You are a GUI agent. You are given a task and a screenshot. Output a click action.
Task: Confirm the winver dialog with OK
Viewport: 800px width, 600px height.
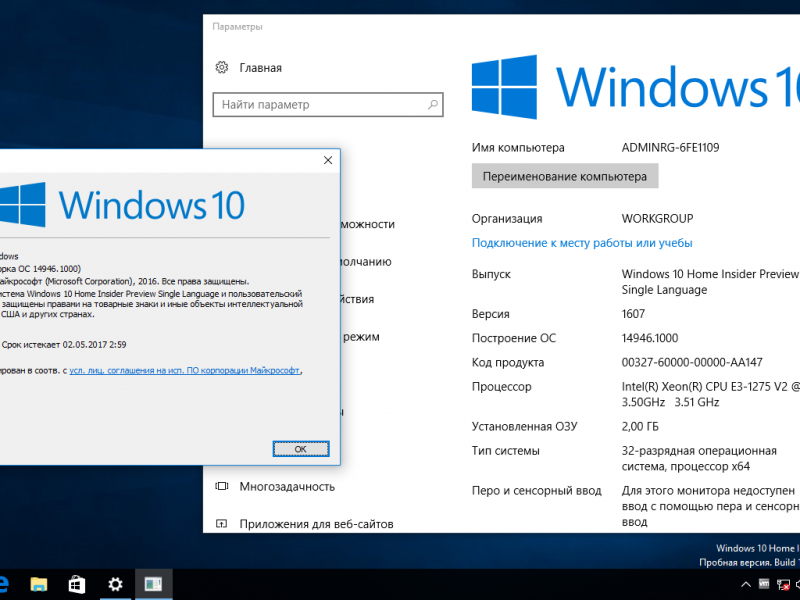click(301, 449)
